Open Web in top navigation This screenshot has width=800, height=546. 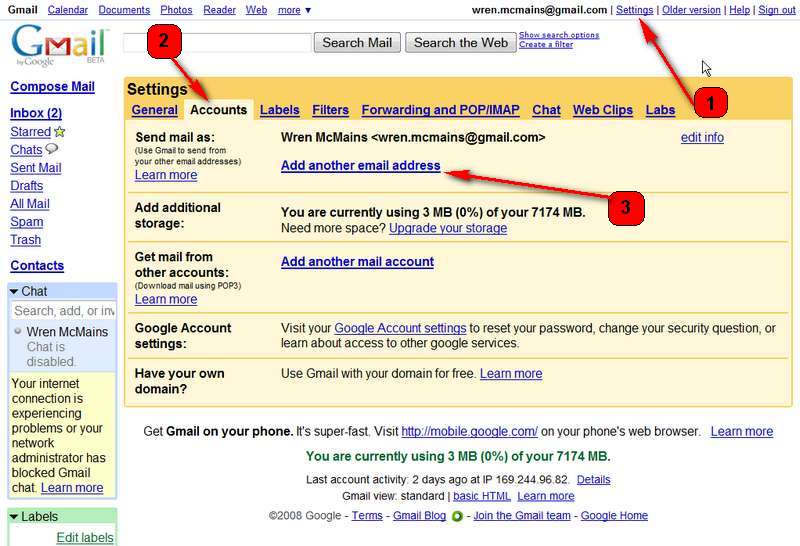(x=256, y=10)
